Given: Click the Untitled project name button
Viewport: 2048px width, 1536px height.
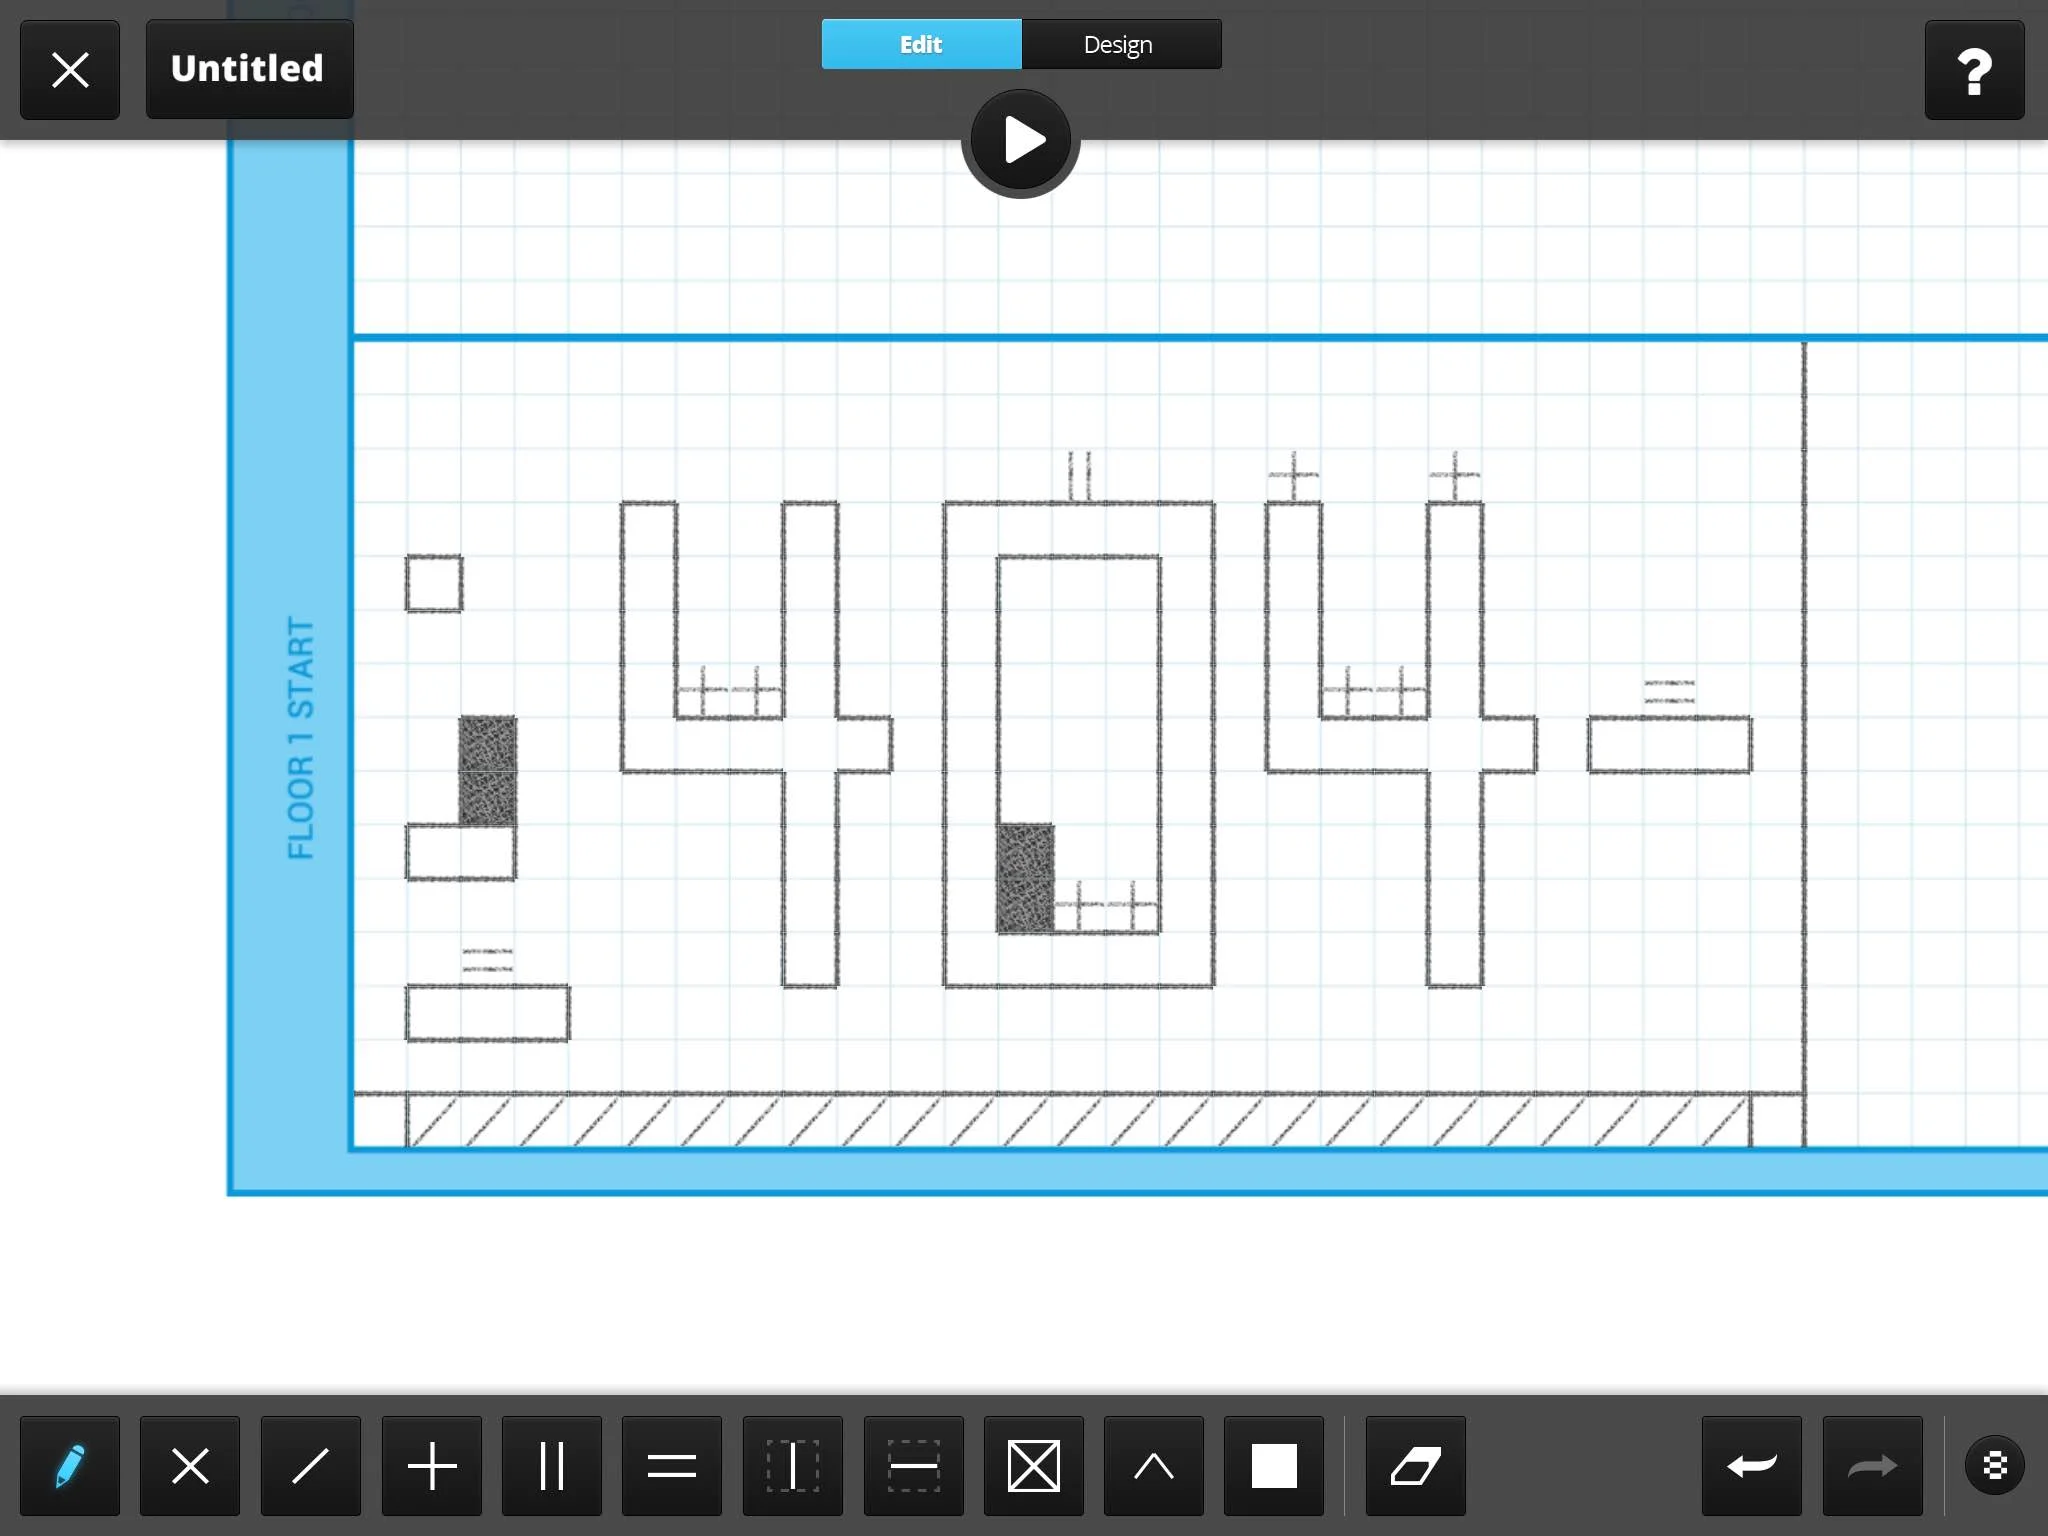Looking at the screenshot, I should (x=249, y=69).
